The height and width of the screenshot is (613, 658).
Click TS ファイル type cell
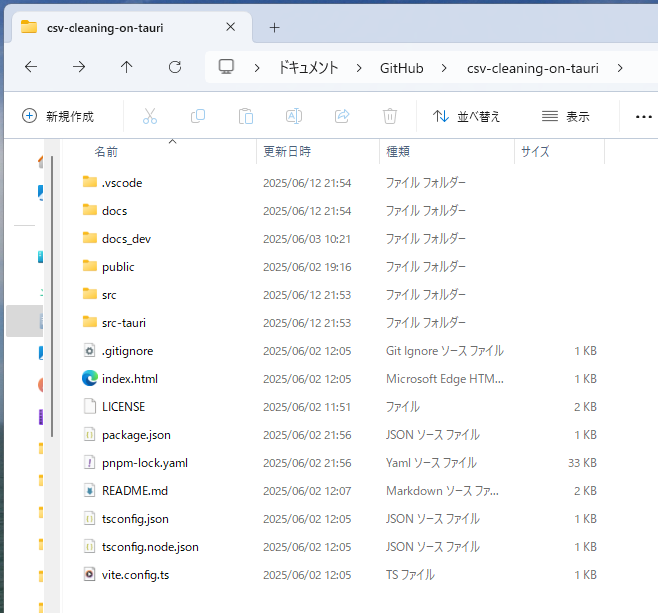(410, 575)
